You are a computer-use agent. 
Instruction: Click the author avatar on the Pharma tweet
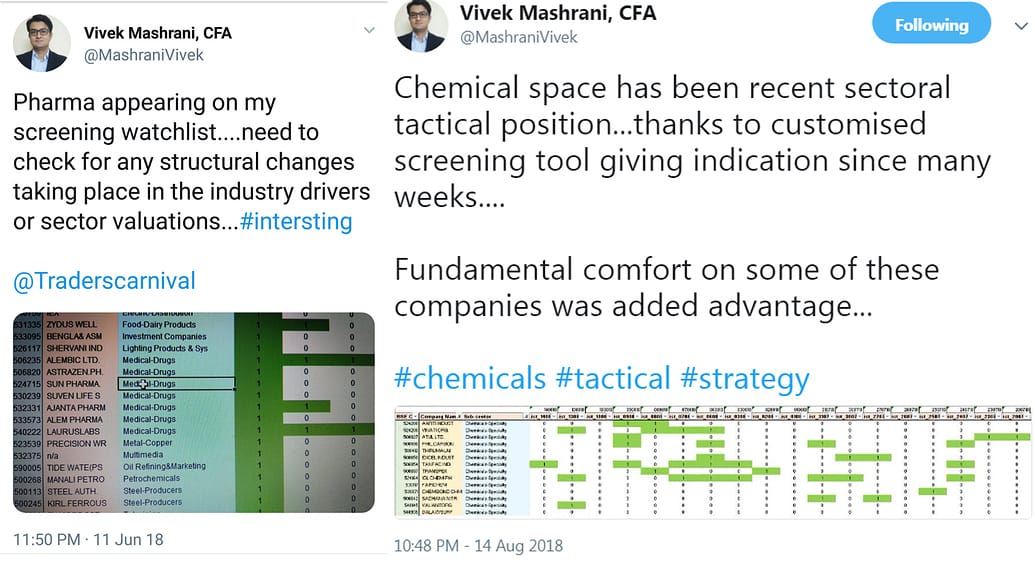(x=41, y=43)
